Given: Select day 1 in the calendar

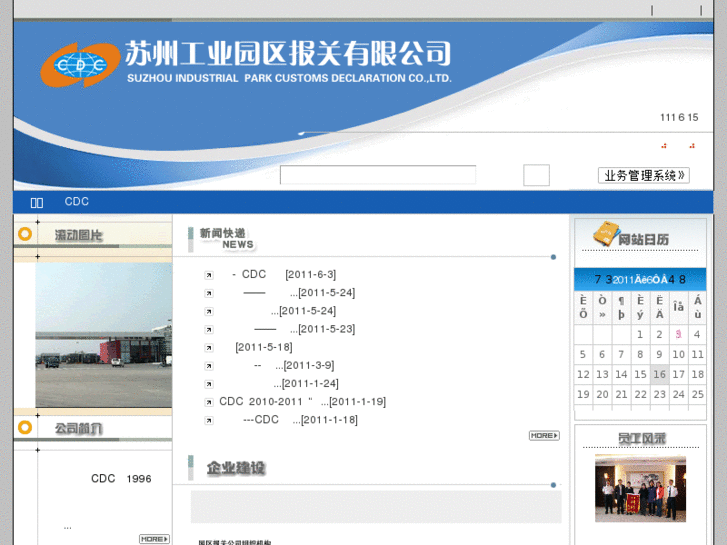Looking at the screenshot, I should tap(640, 334).
